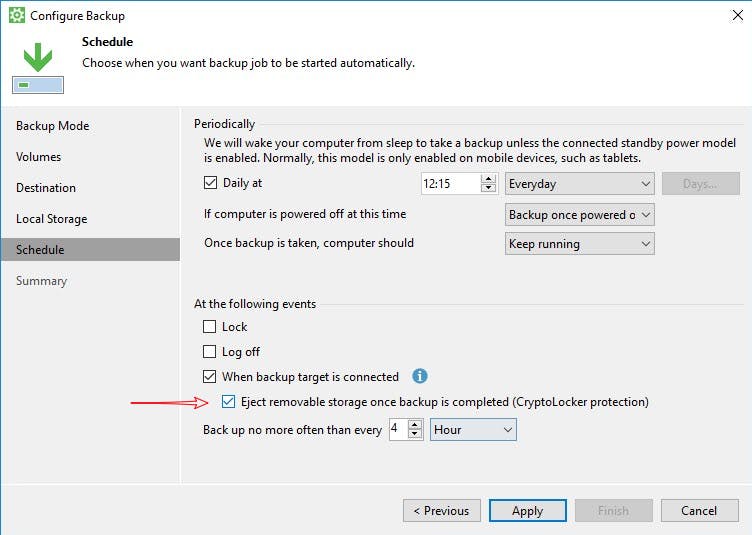Viewport: 752px width, 535px height.
Task: Switch to the Local Storage step
Action: pos(52,219)
